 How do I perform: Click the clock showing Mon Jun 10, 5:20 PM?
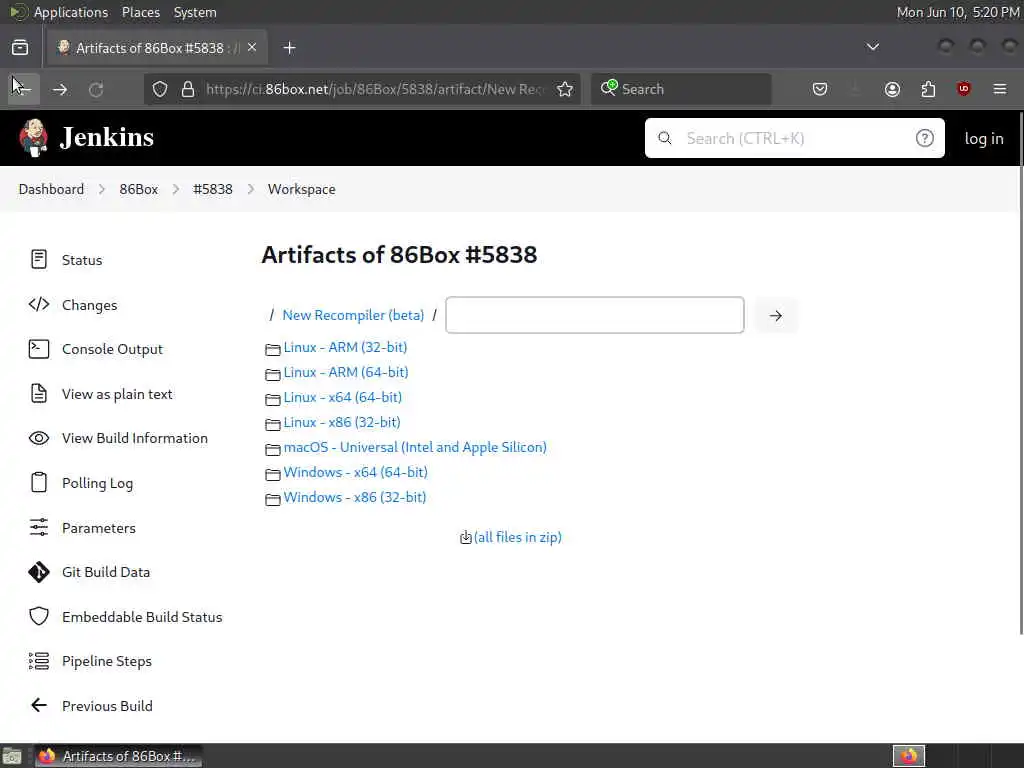pos(957,12)
